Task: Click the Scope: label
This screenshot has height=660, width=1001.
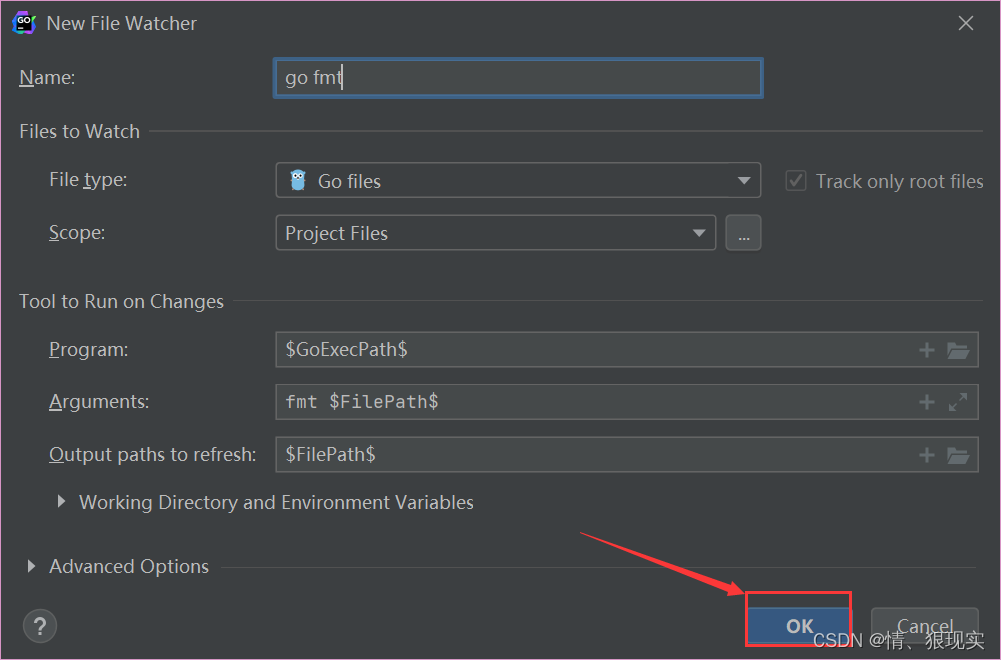Action: tap(77, 233)
